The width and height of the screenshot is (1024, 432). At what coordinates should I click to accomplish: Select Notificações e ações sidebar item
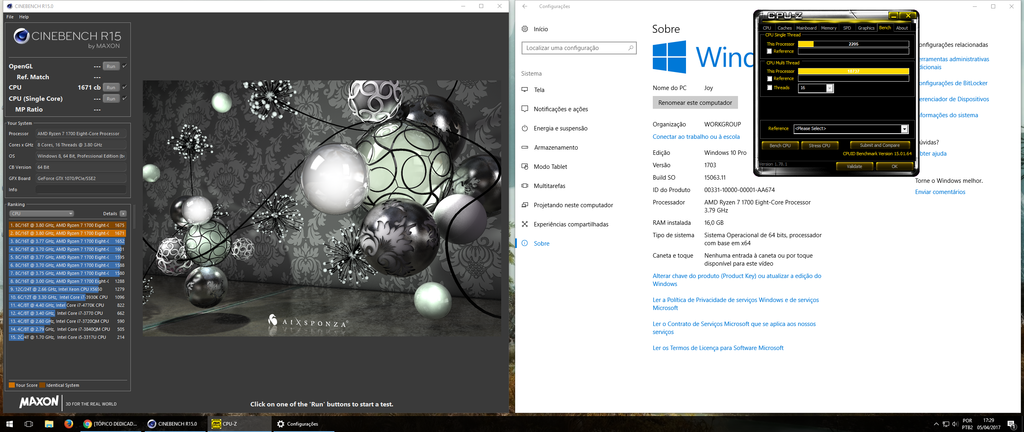pyautogui.click(x=560, y=109)
